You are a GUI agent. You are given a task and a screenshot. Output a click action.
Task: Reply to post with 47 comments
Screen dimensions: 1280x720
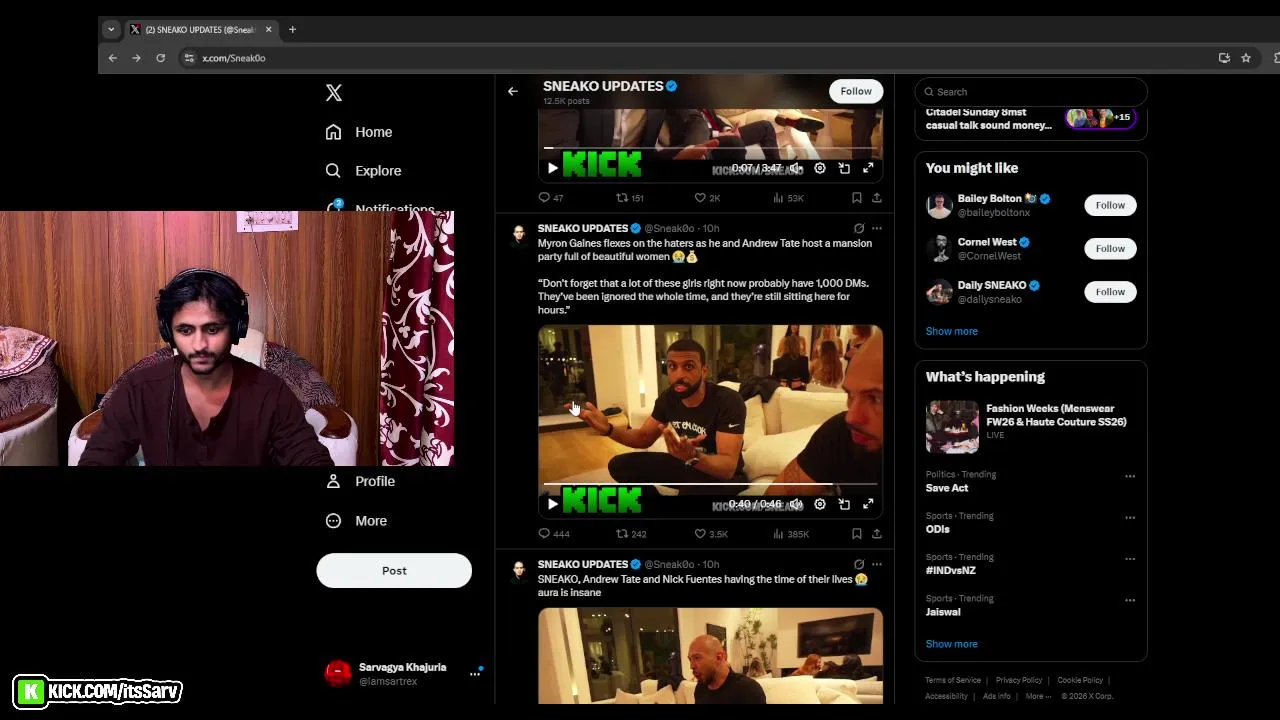coord(551,198)
